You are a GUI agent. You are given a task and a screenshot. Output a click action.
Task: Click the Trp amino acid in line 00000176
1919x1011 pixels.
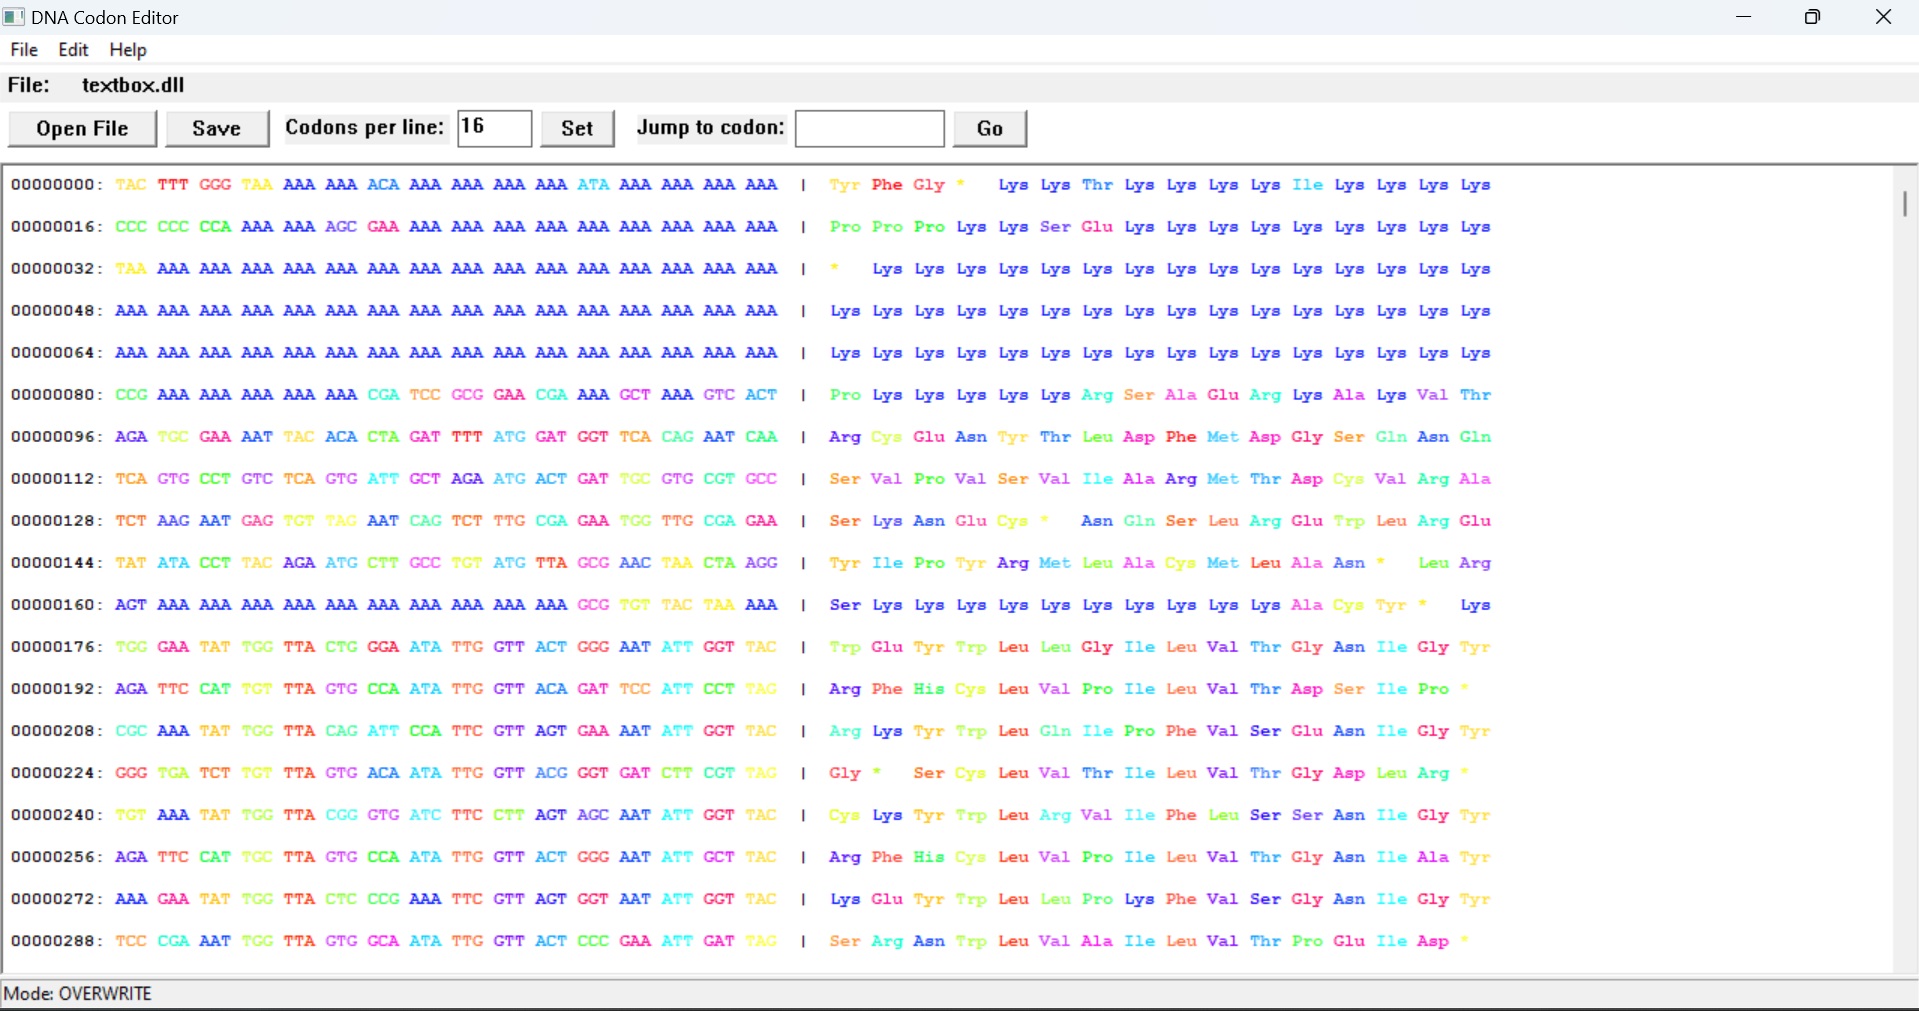pyautogui.click(x=846, y=647)
